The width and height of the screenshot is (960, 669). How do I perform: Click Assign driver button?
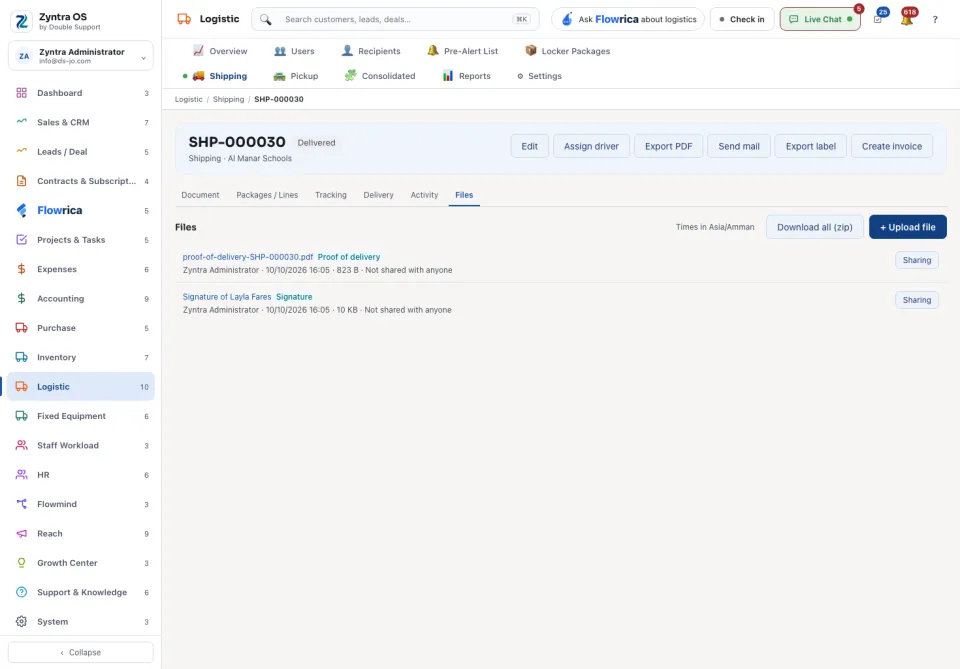coord(591,146)
